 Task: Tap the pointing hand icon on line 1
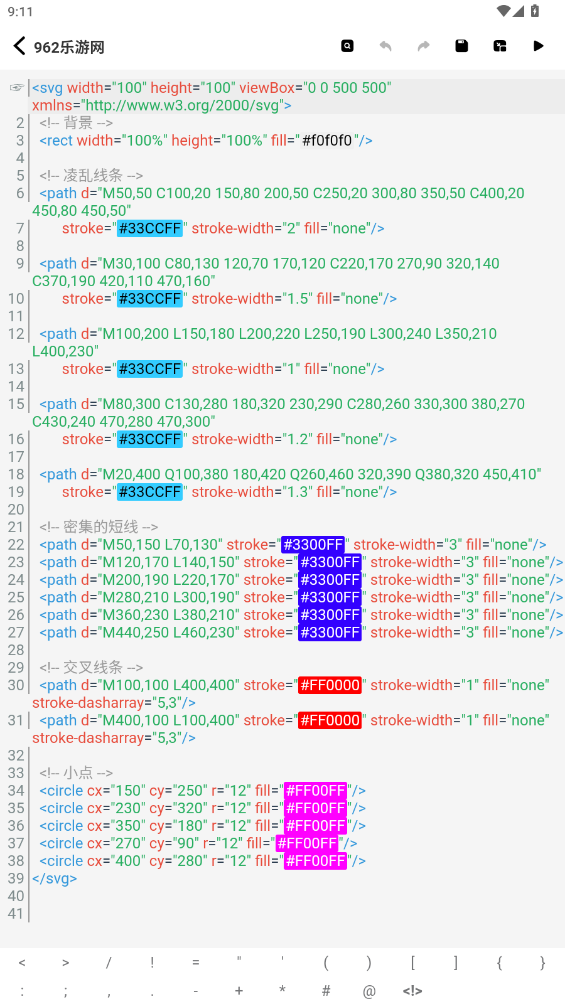pos(17,88)
